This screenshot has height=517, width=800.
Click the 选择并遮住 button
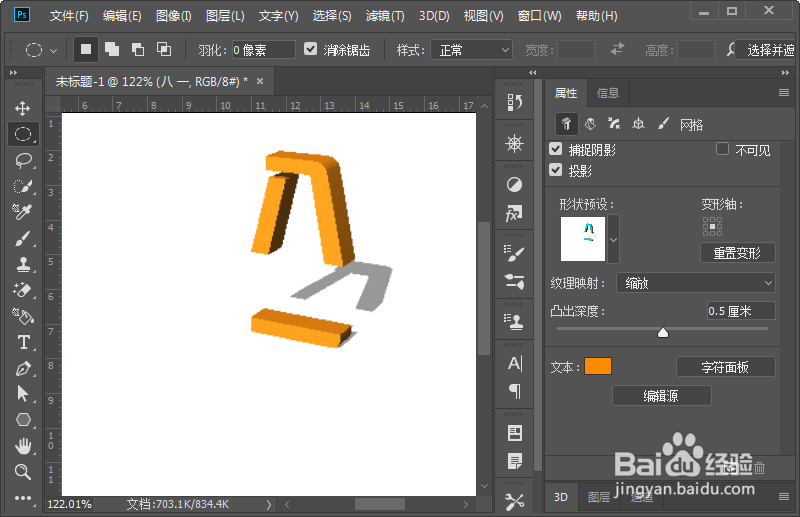click(766, 50)
